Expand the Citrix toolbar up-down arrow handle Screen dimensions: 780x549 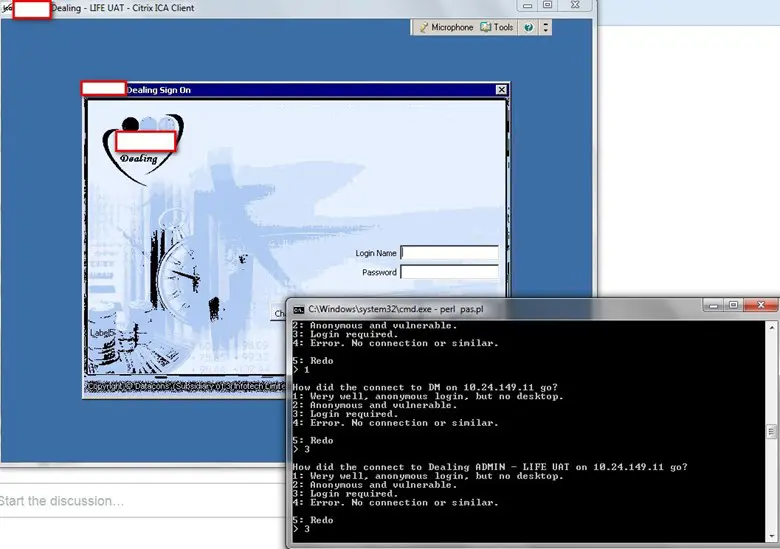point(545,28)
